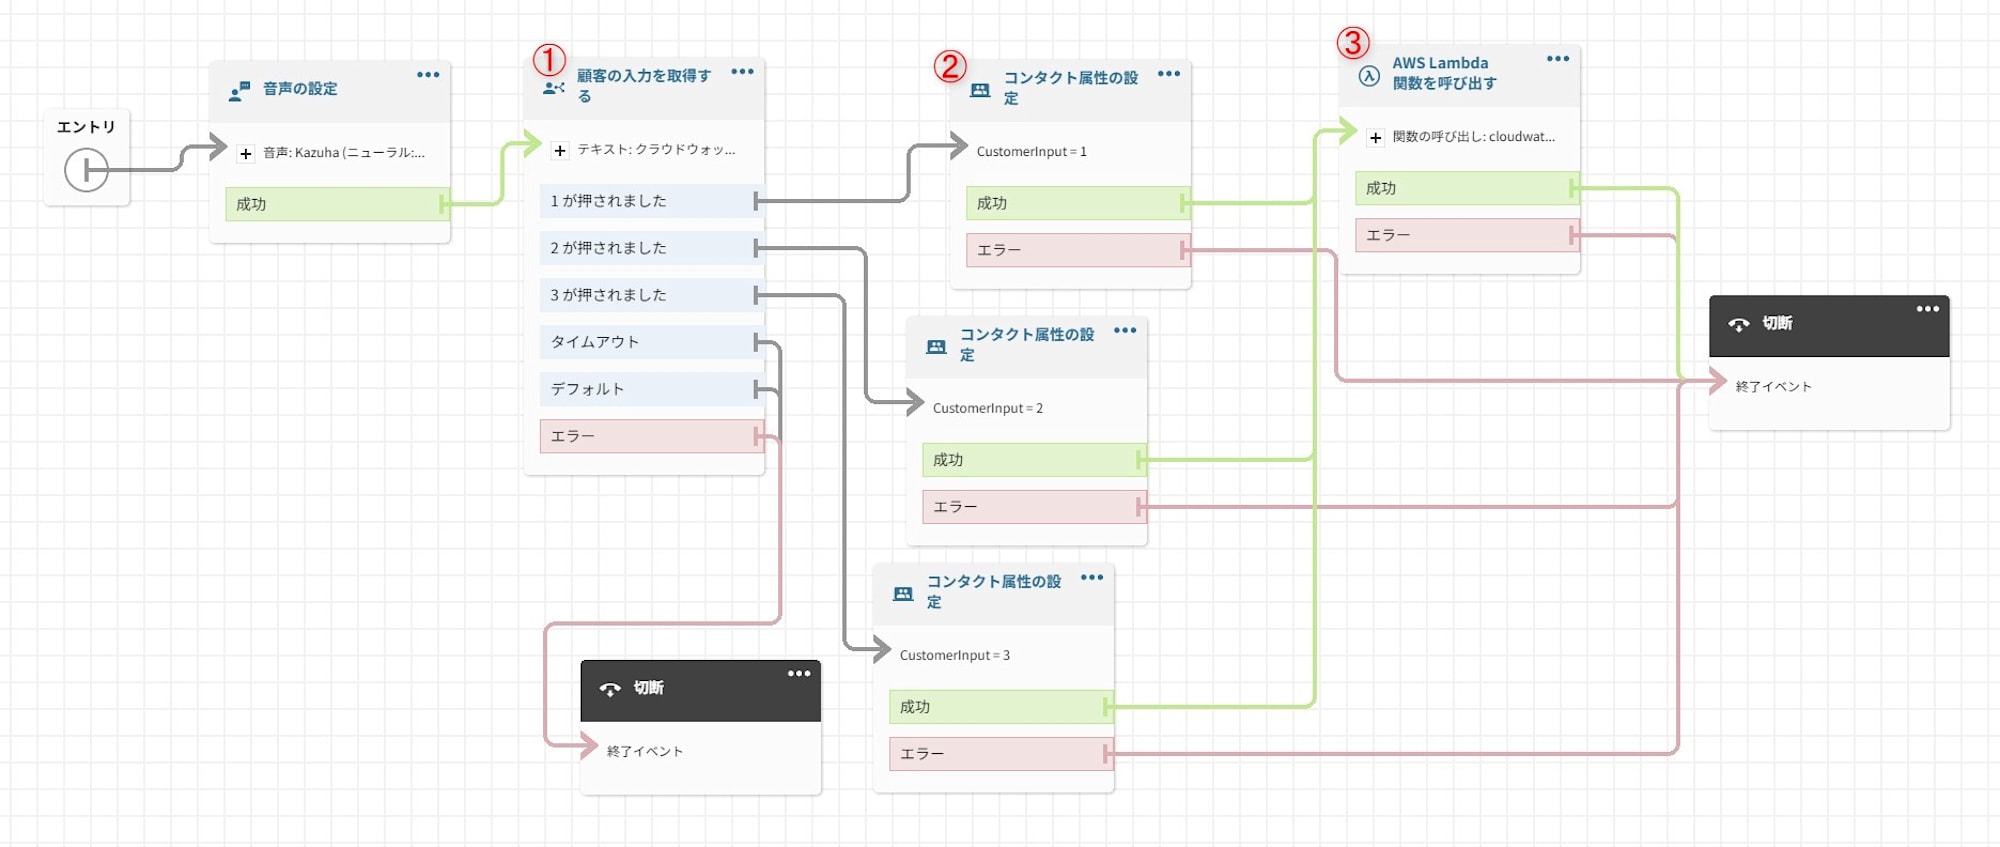2000x847 pixels.
Task: Click the contact attributes icon on the CustomerInput = 2 block
Action: [x=936, y=346]
